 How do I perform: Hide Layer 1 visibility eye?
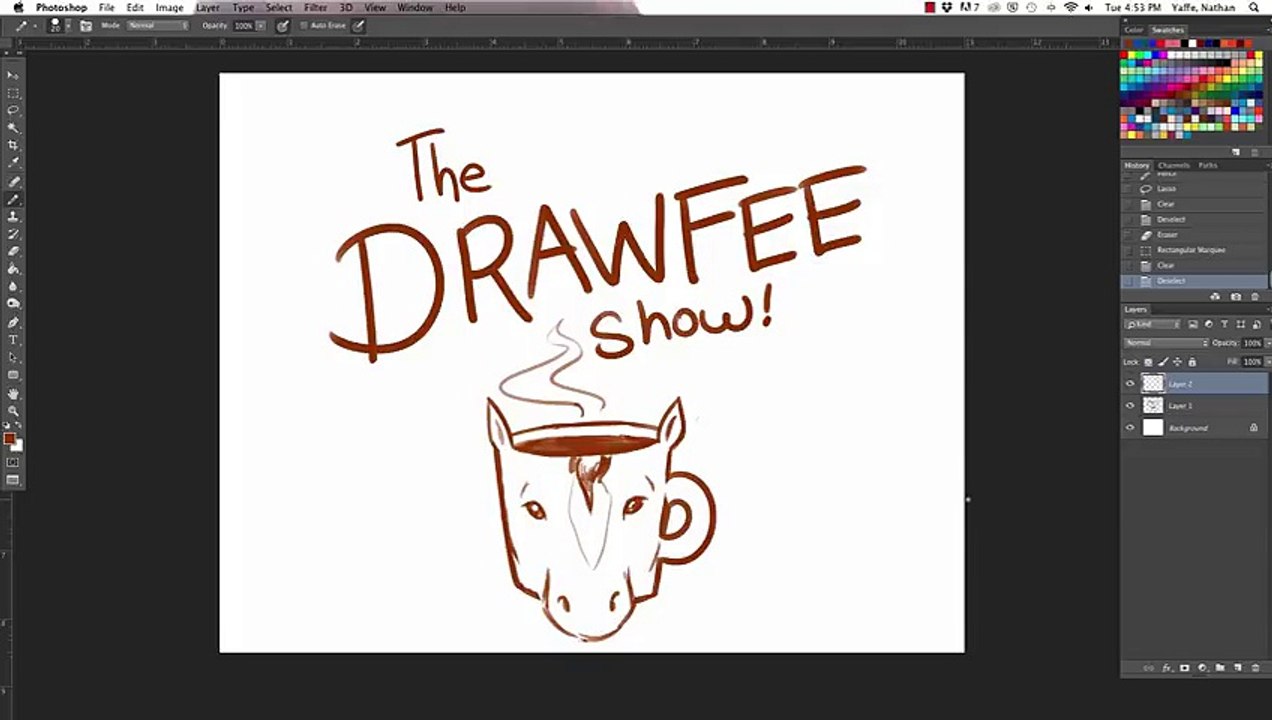[x=1130, y=406]
